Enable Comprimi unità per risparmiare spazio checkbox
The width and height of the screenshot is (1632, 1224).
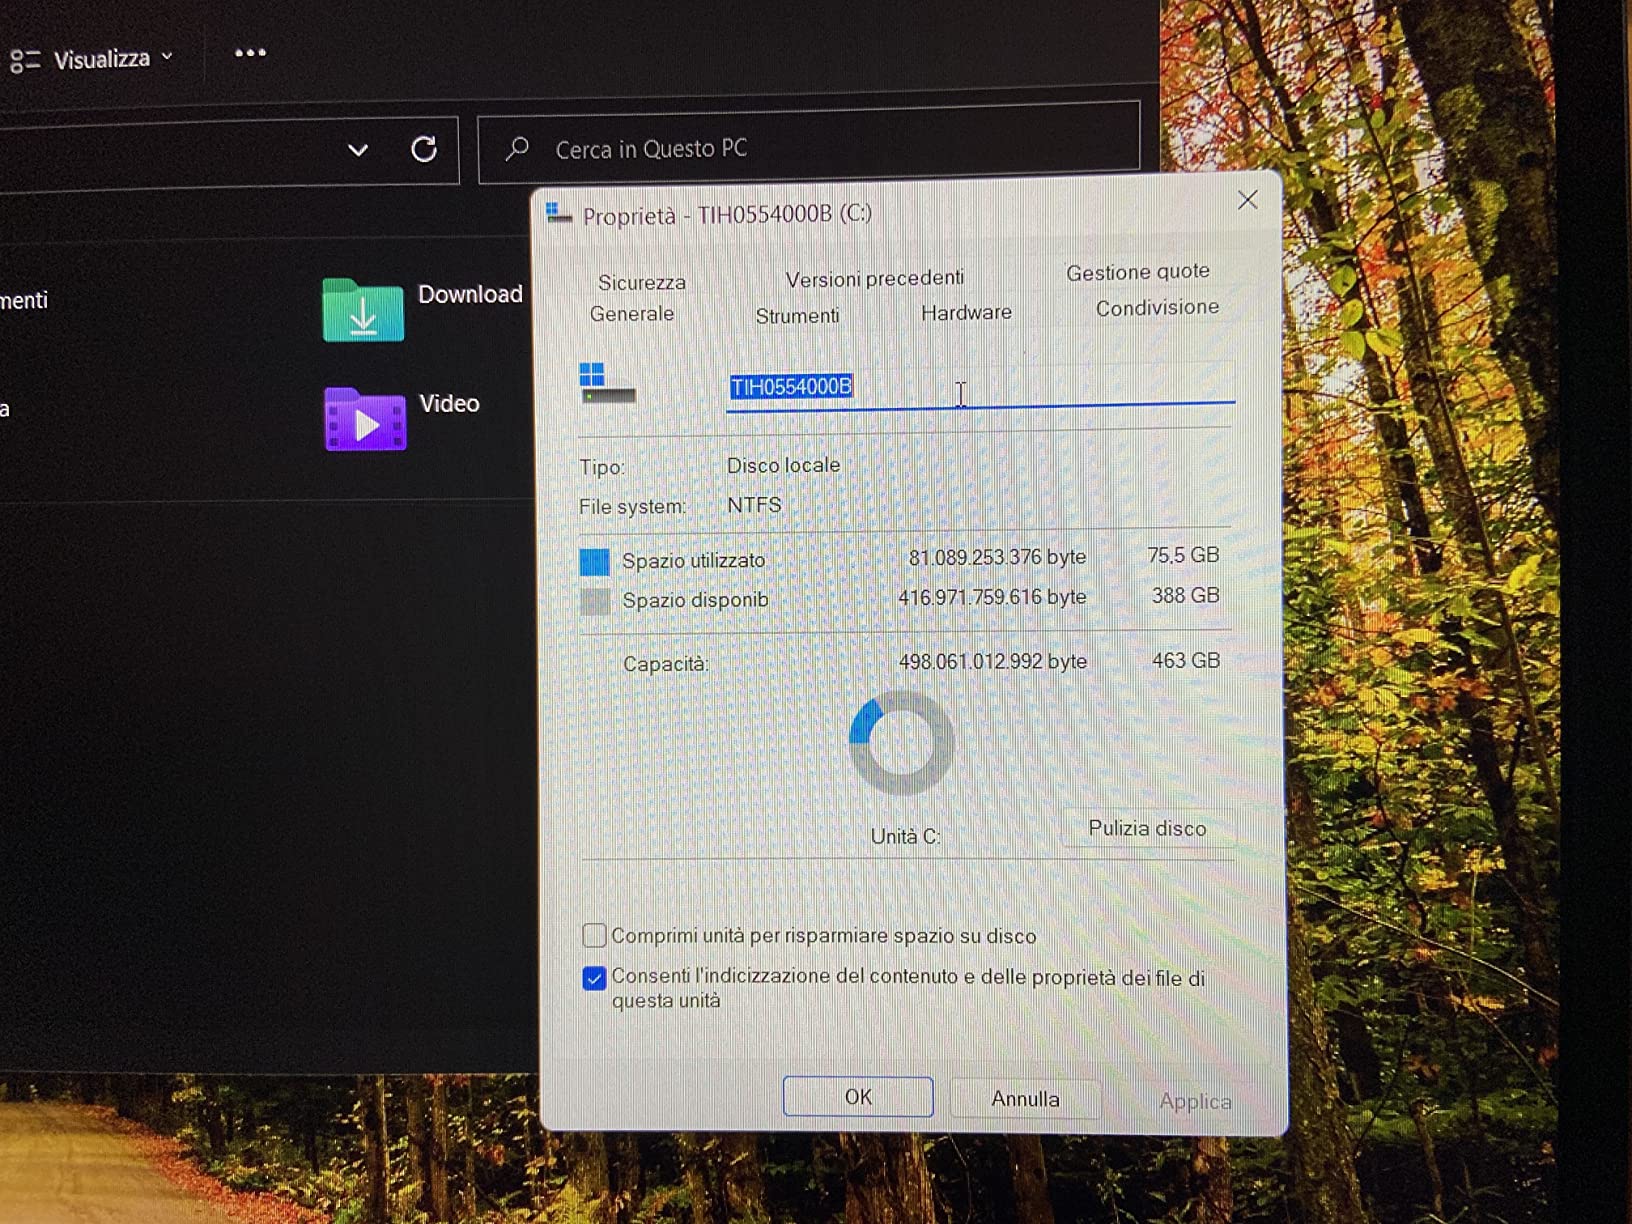[x=594, y=935]
